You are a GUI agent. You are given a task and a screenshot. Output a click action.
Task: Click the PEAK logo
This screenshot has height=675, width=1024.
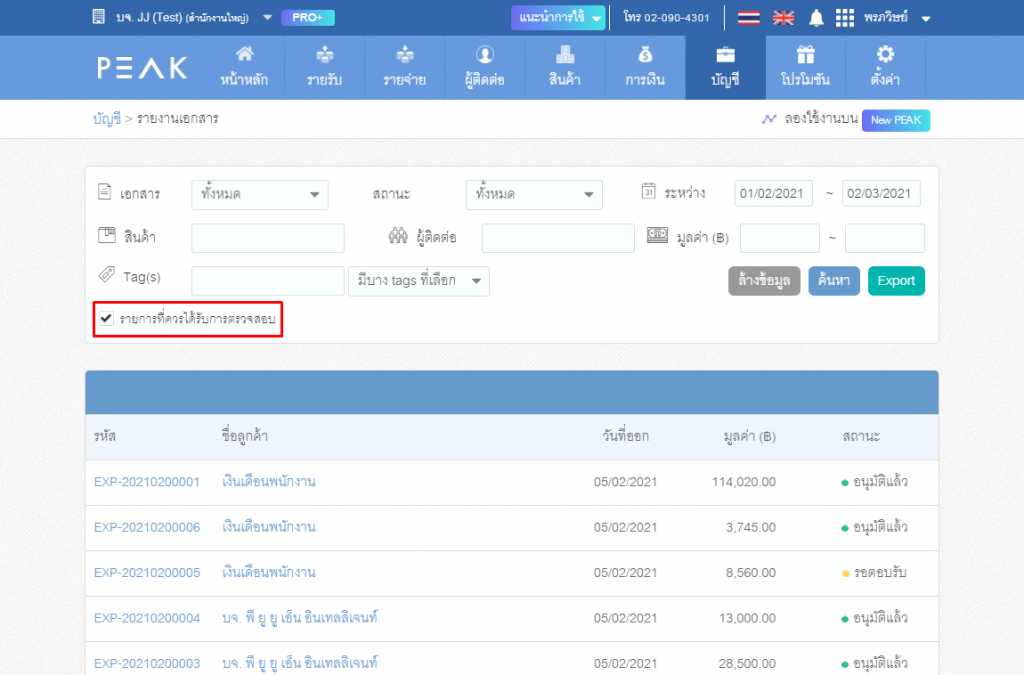(x=142, y=68)
